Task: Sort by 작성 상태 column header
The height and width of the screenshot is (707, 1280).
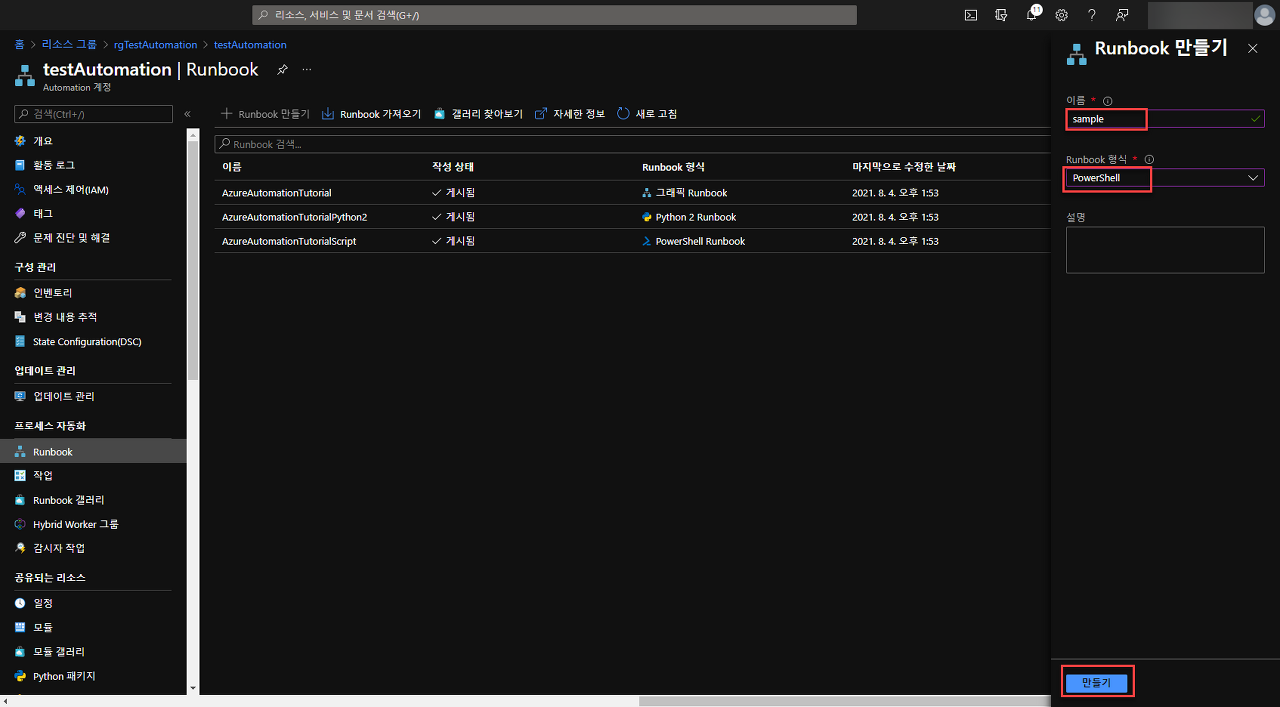Action: click(453, 167)
